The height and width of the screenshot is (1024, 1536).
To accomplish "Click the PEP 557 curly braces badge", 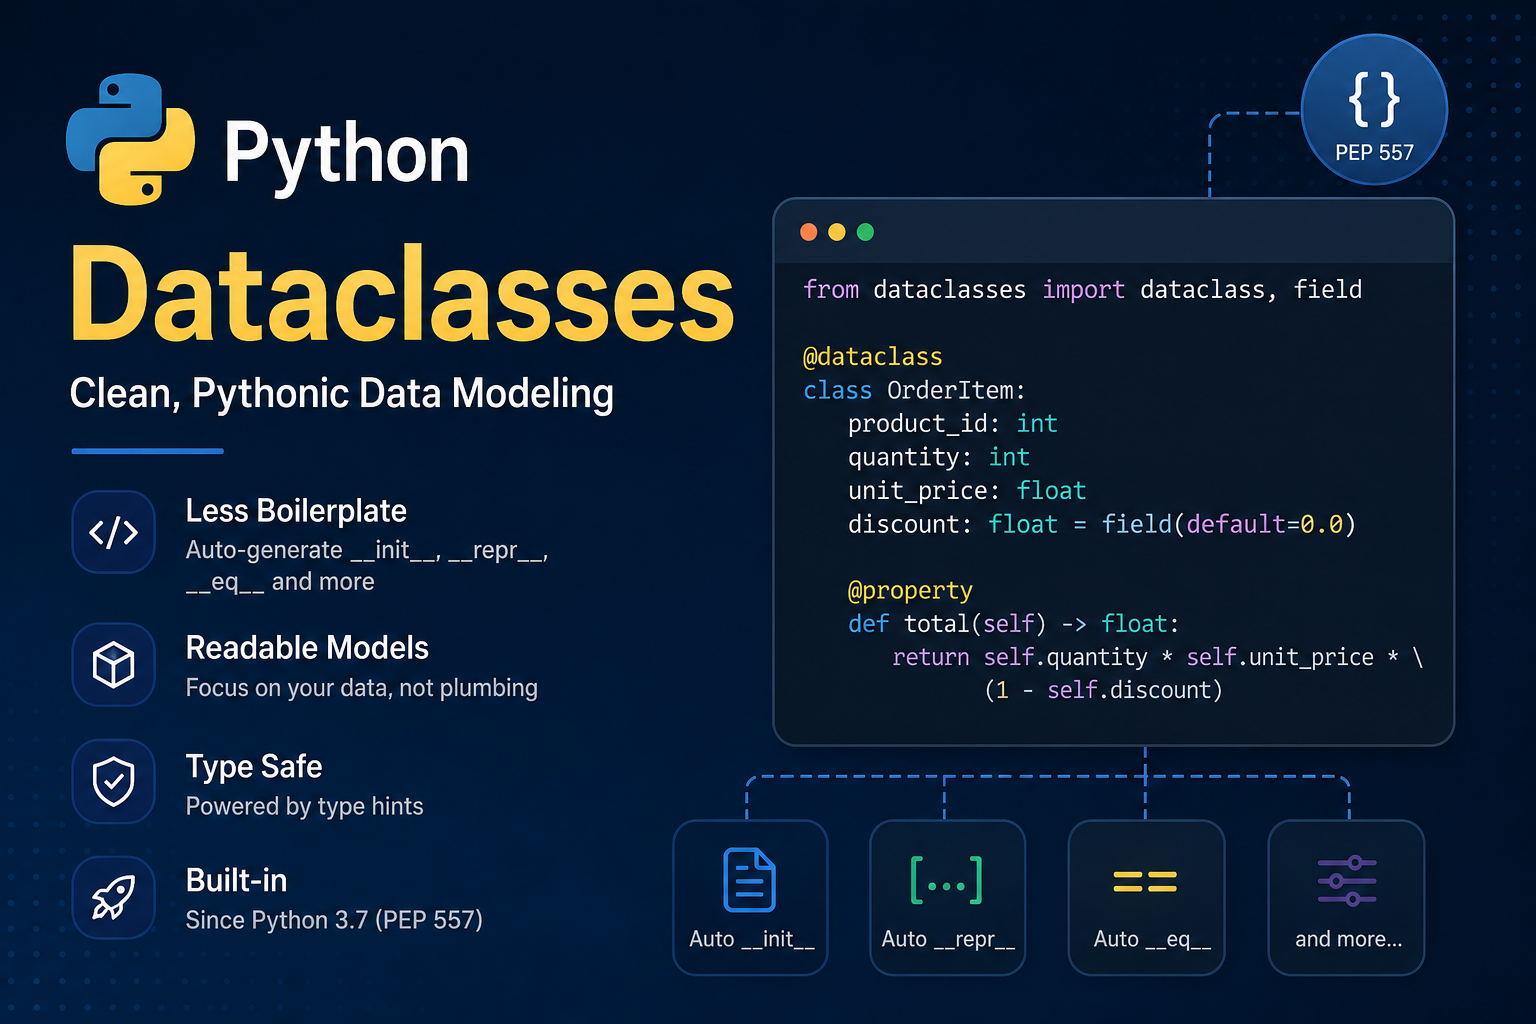I will coord(1374,110).
